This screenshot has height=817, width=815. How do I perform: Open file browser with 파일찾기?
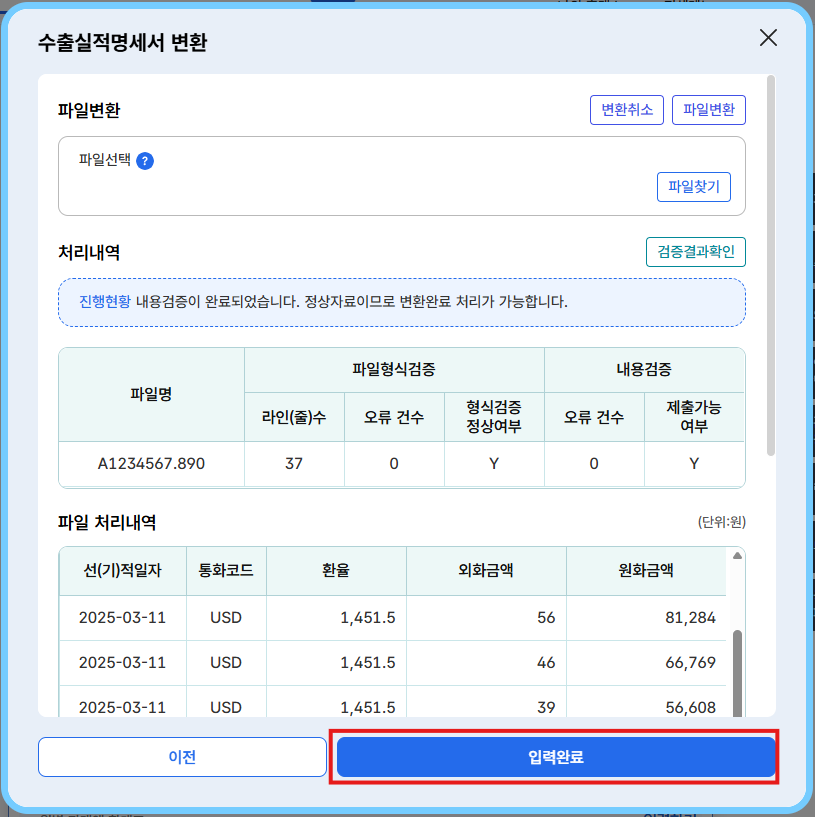(x=694, y=187)
